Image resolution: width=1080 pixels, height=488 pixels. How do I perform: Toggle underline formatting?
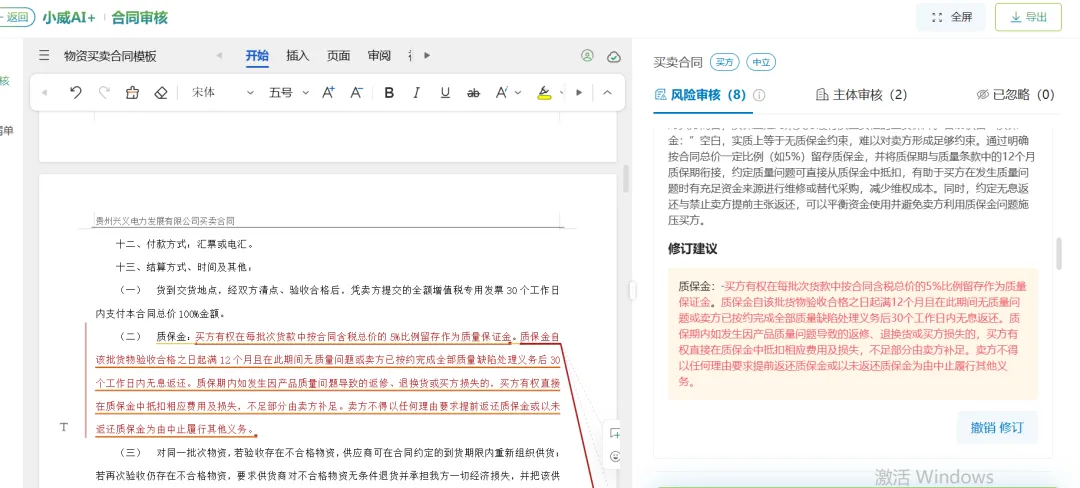coord(445,93)
